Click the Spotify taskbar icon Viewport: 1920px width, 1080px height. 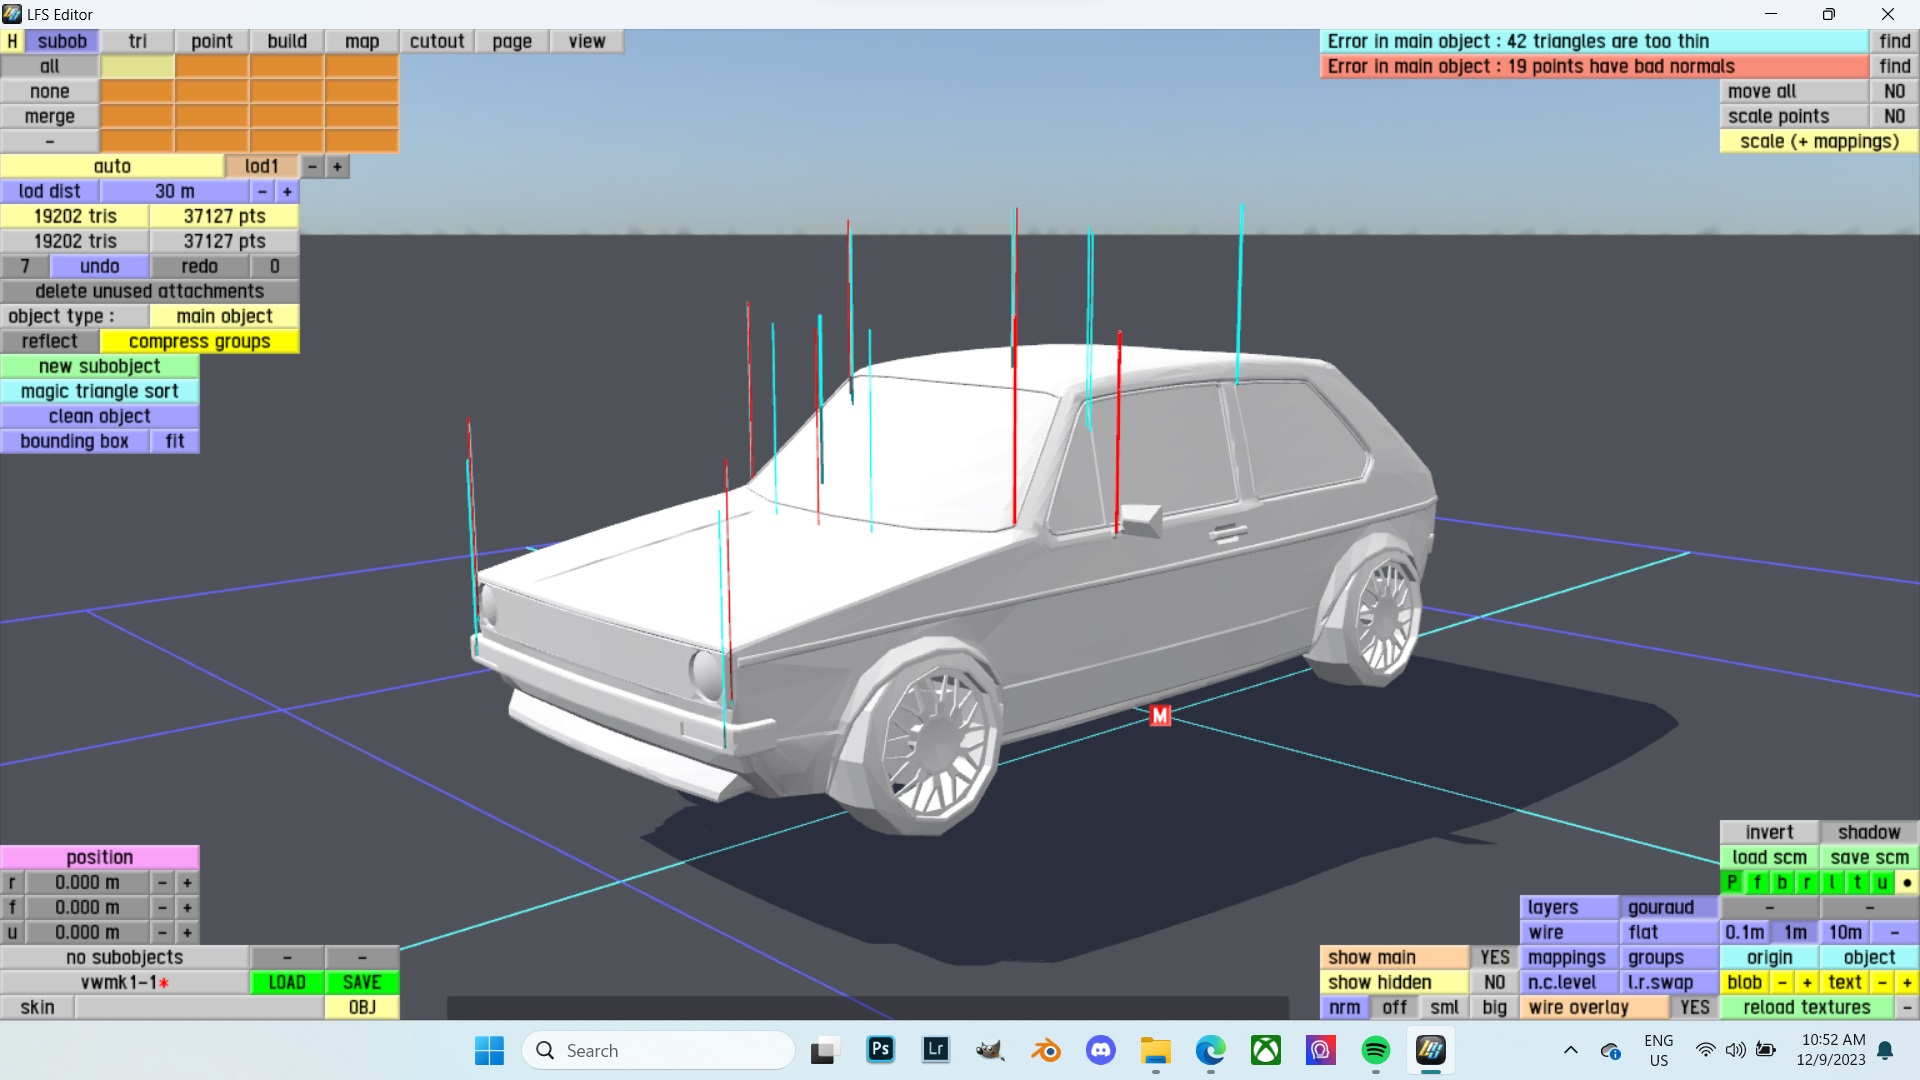point(1376,1050)
